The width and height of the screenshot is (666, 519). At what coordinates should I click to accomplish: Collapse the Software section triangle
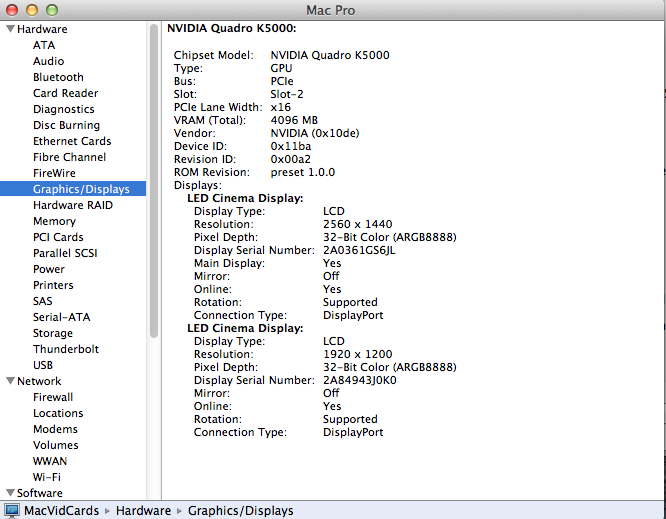pyautogui.click(x=11, y=492)
